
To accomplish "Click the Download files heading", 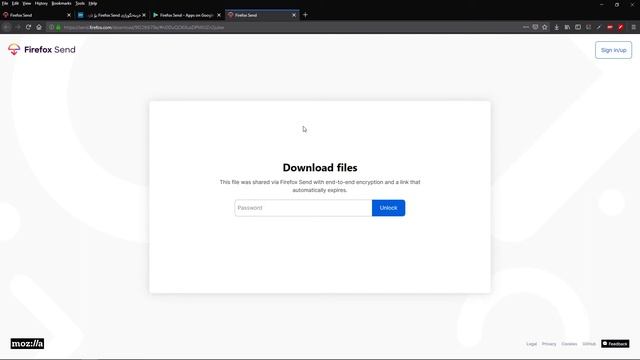I will [320, 168].
